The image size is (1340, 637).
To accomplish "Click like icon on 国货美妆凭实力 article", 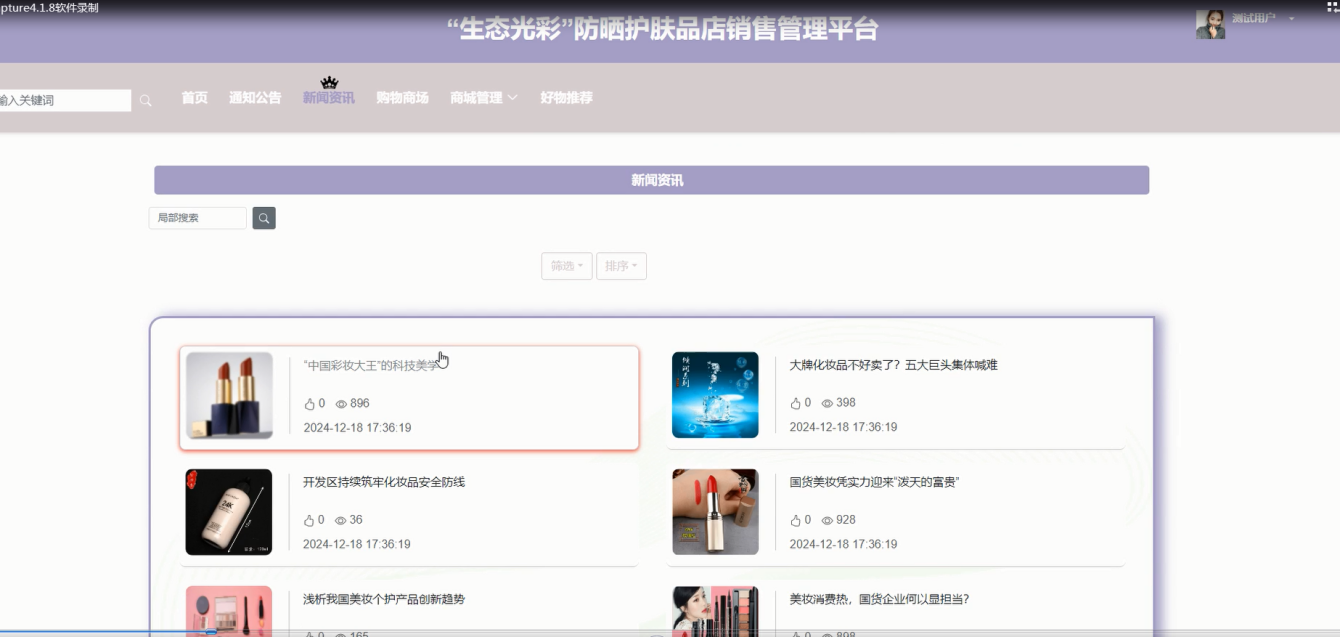I will tap(796, 520).
